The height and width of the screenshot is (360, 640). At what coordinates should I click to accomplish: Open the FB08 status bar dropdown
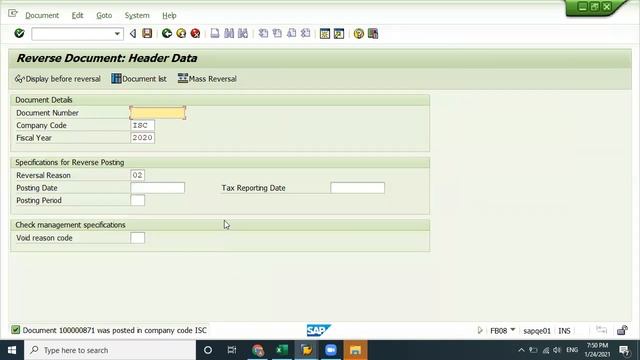click(513, 330)
